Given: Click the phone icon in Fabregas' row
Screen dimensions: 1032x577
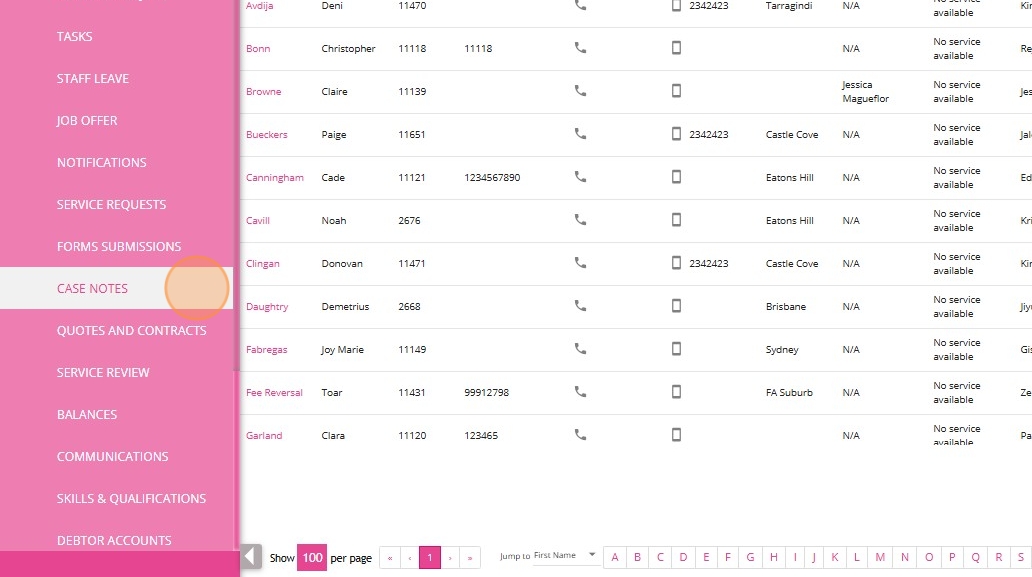Looking at the screenshot, I should (x=580, y=349).
